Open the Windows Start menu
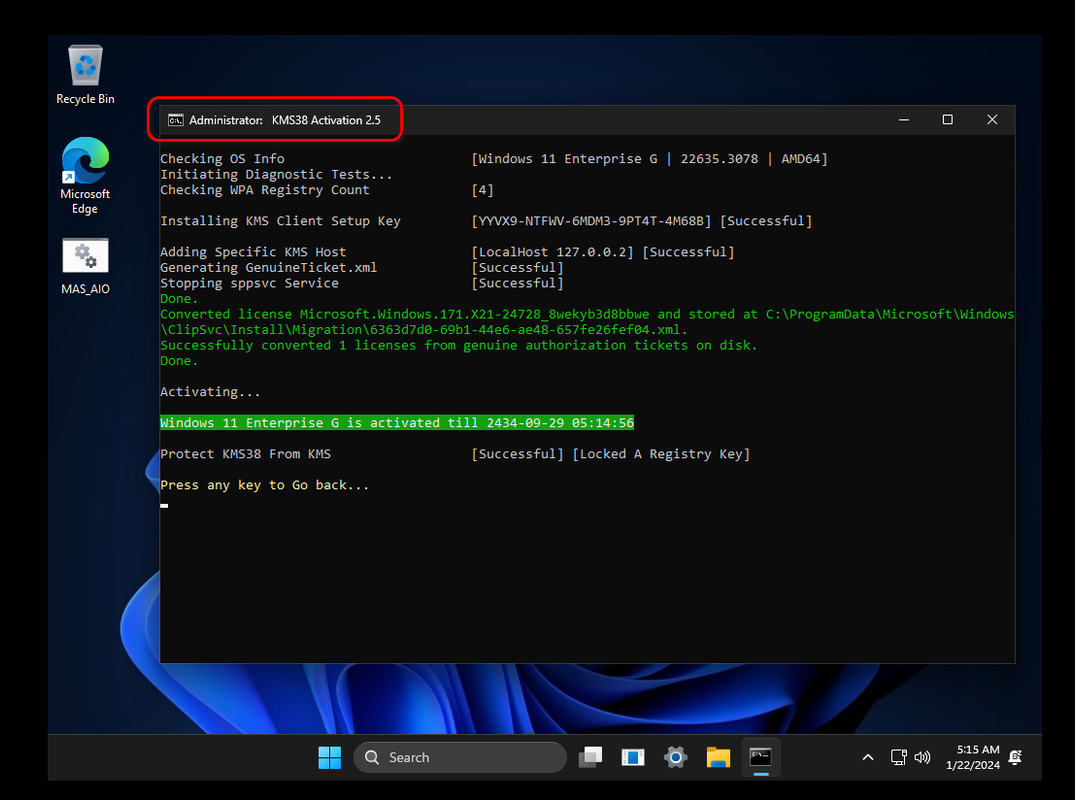The image size is (1075, 800). click(x=330, y=757)
